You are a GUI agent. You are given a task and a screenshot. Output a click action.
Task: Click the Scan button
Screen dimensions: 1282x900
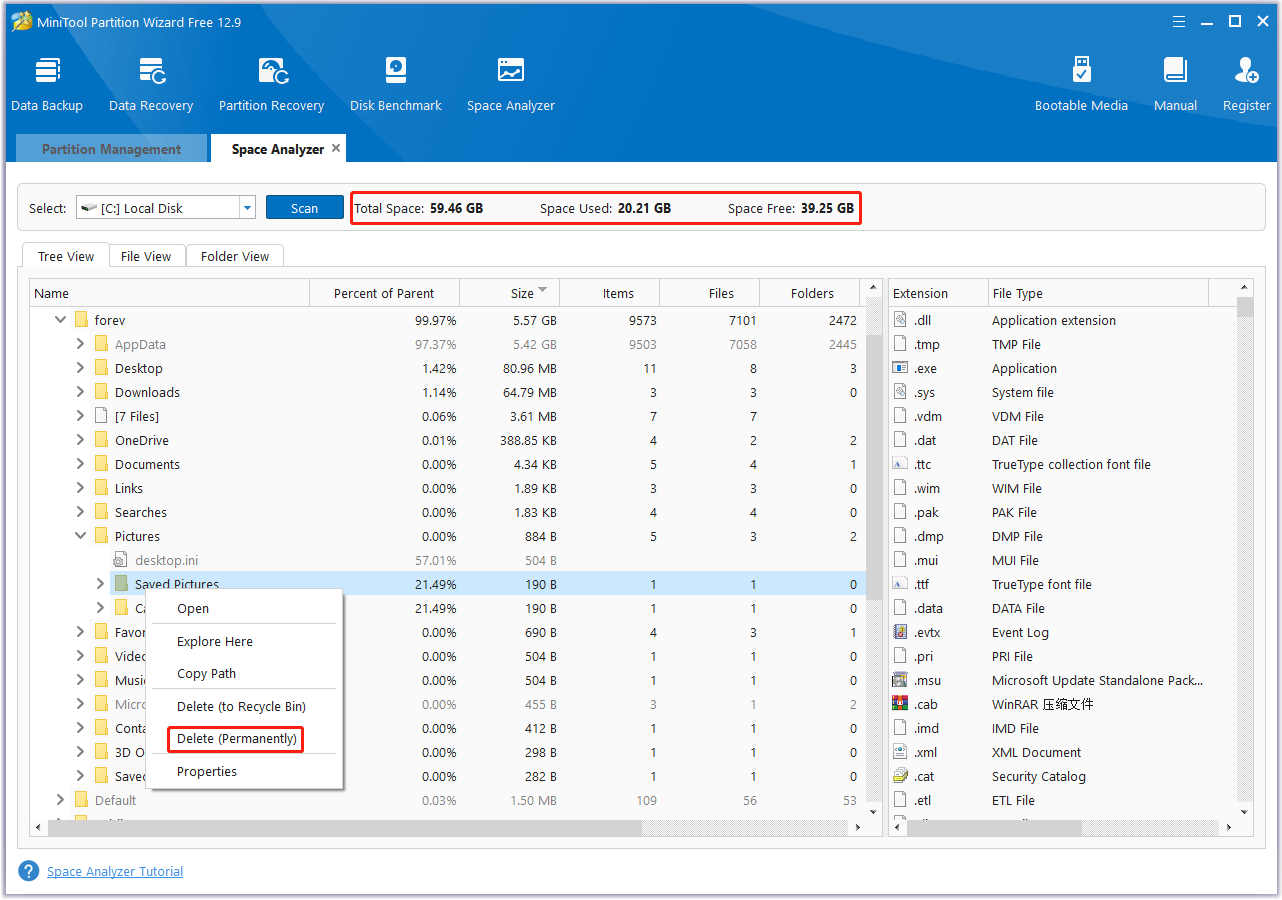pyautogui.click(x=305, y=208)
